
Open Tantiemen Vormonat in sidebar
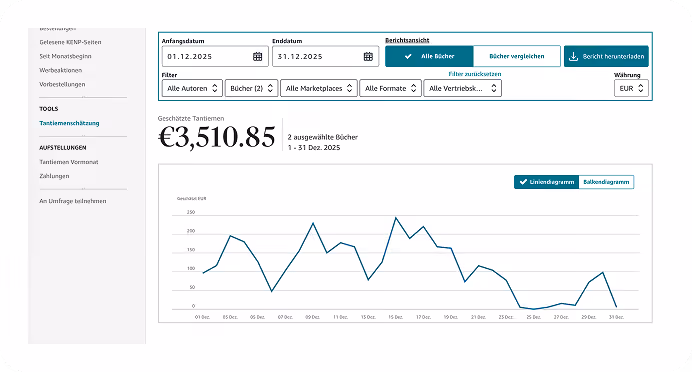tap(69, 162)
